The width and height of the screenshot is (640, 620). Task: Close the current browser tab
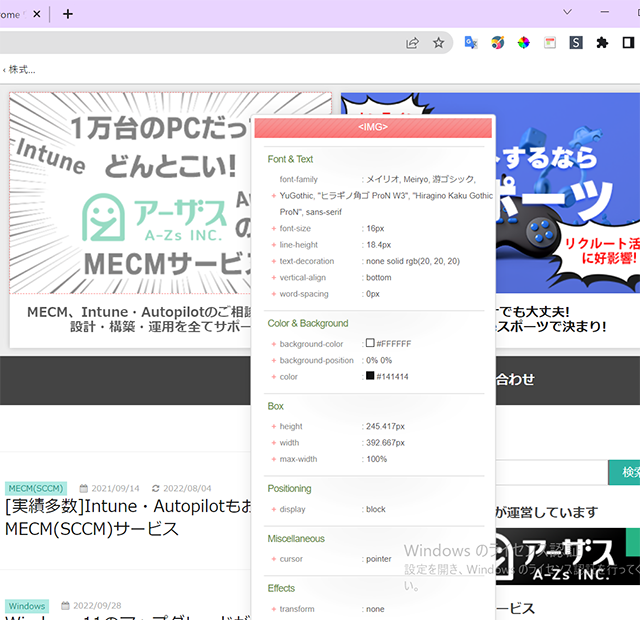[37, 14]
